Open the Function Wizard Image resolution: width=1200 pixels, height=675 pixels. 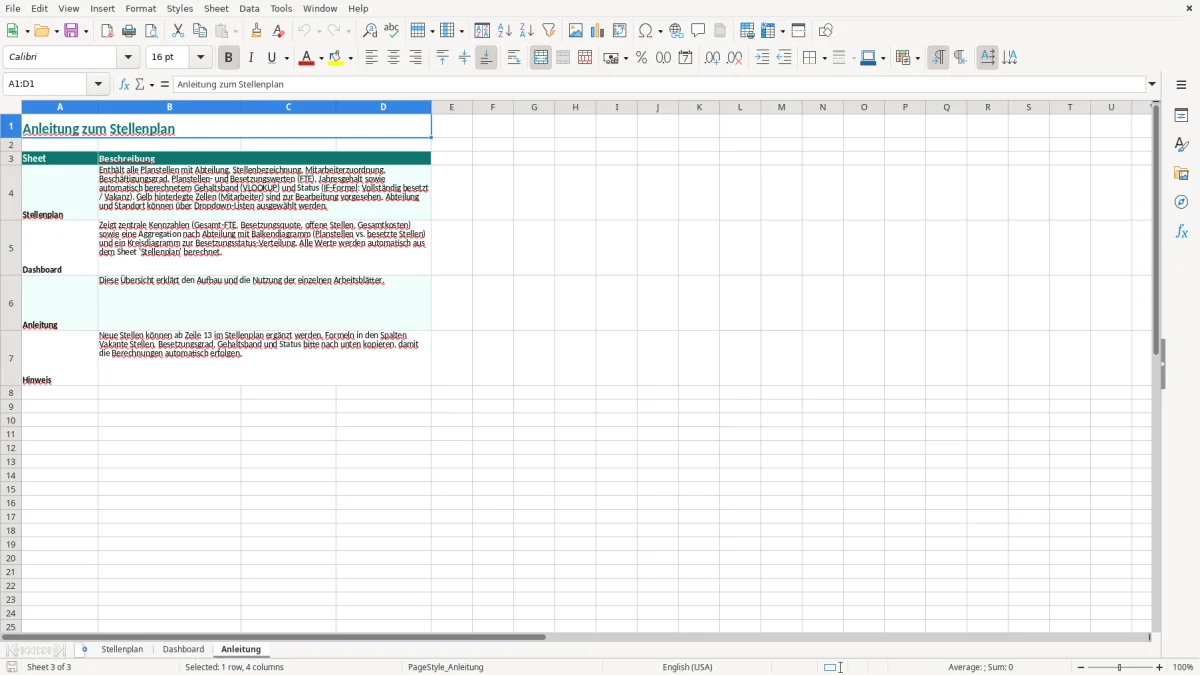124,84
